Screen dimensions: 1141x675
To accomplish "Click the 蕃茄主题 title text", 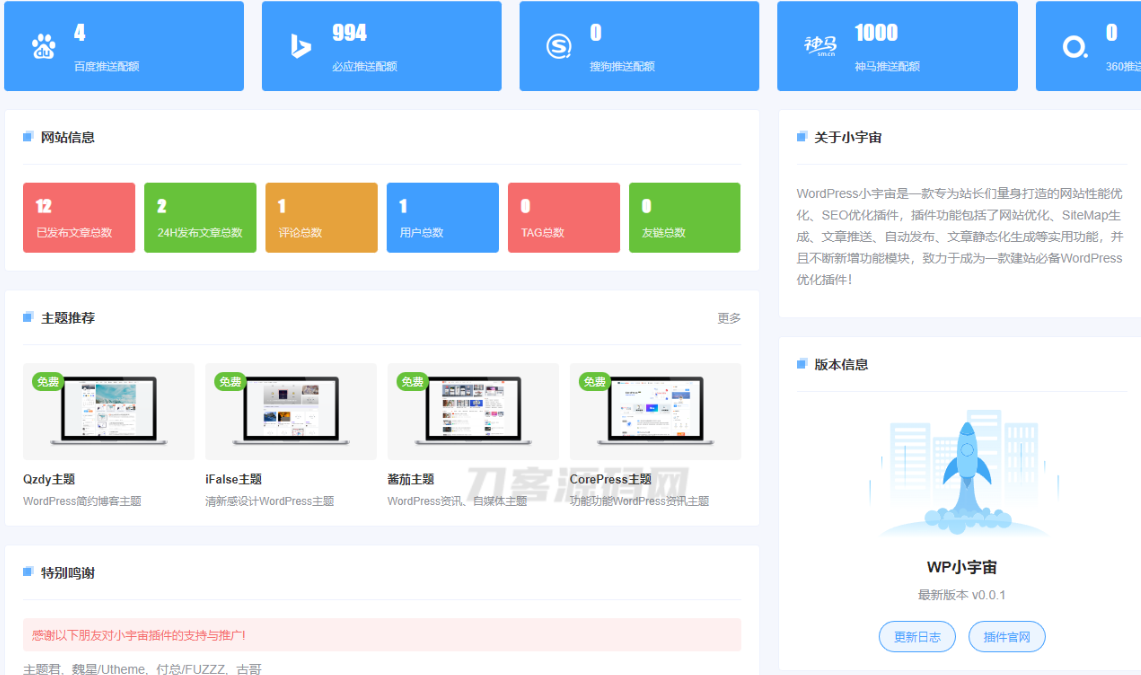I will [410, 479].
